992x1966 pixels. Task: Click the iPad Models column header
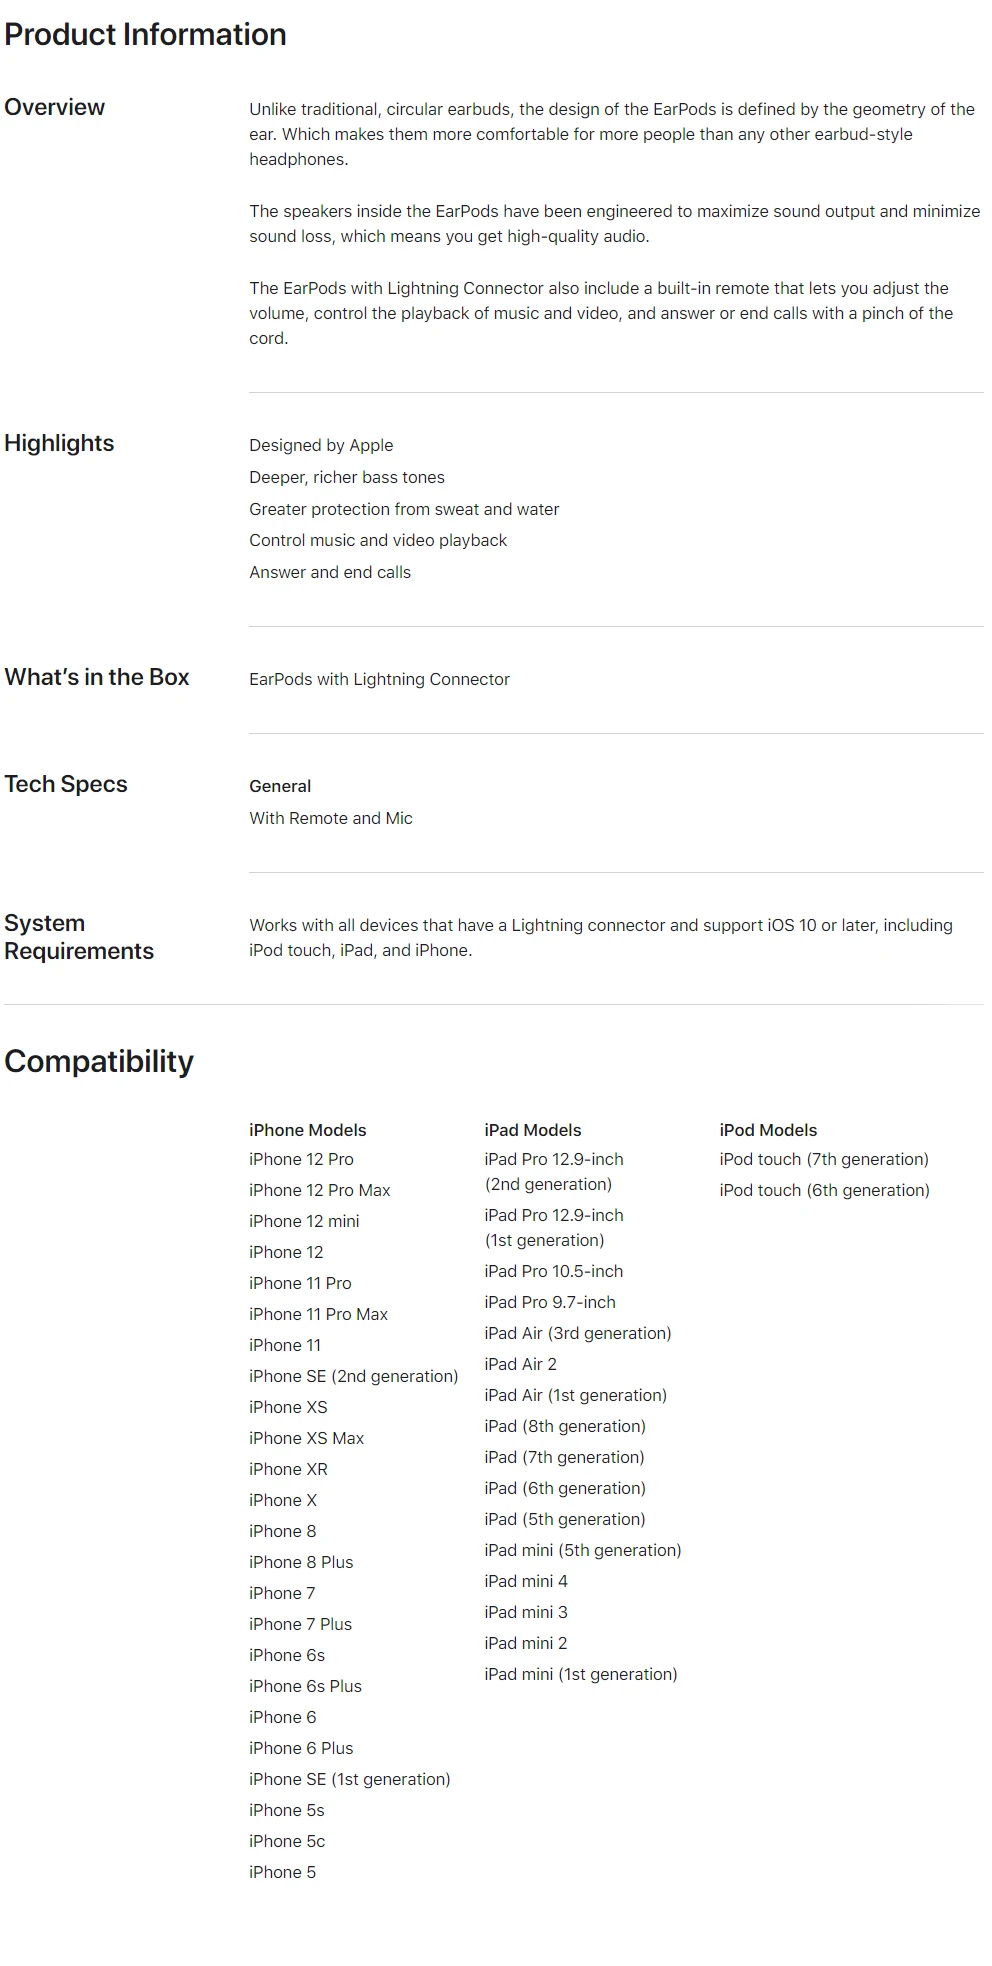click(532, 1130)
